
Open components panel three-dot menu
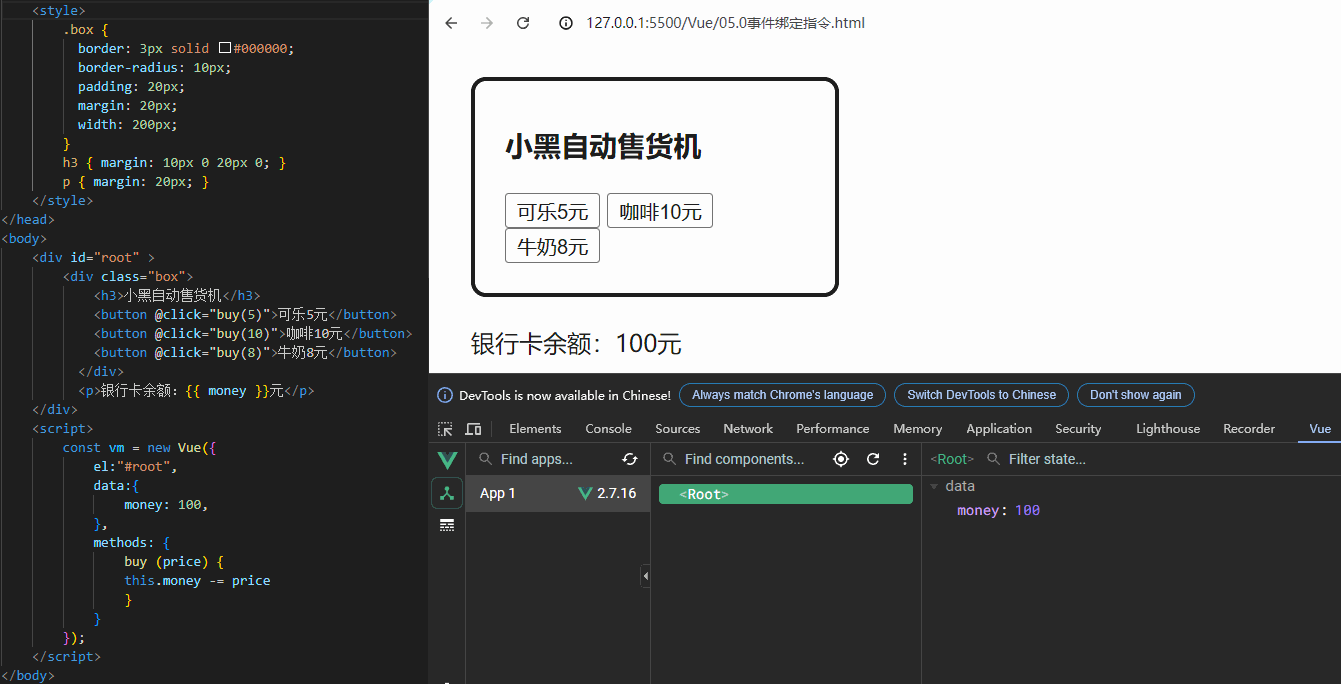coord(905,459)
